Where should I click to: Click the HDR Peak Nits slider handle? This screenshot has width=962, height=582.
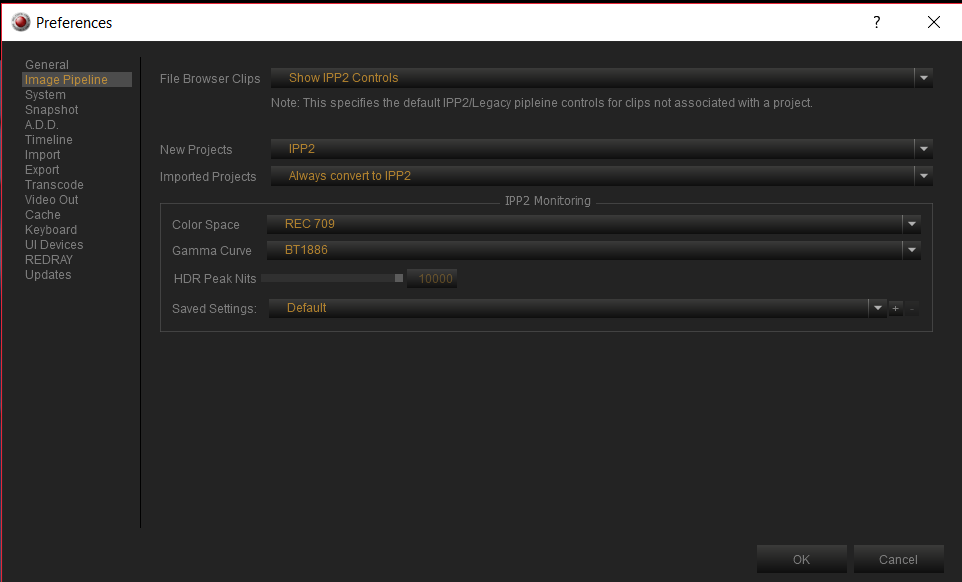click(399, 278)
